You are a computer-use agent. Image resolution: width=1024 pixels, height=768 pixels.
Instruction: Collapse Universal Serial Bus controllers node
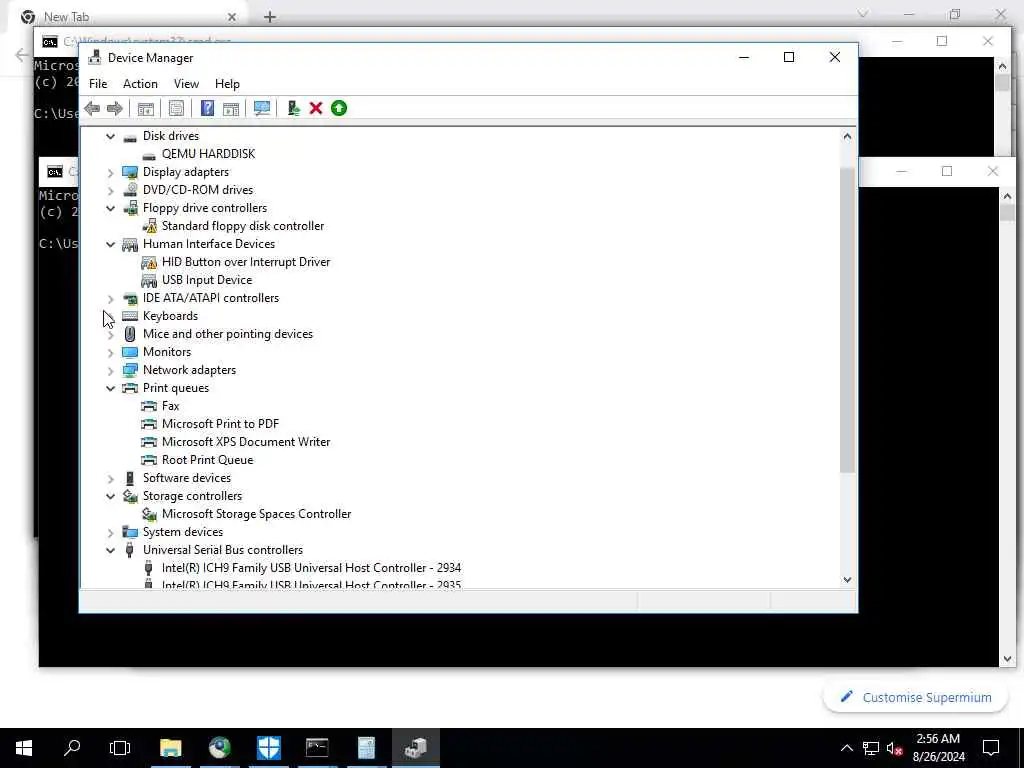110,551
